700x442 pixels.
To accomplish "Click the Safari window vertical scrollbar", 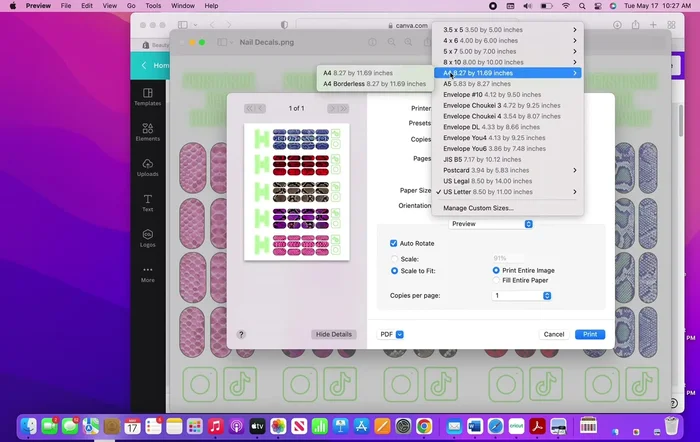I will [x=680, y=121].
